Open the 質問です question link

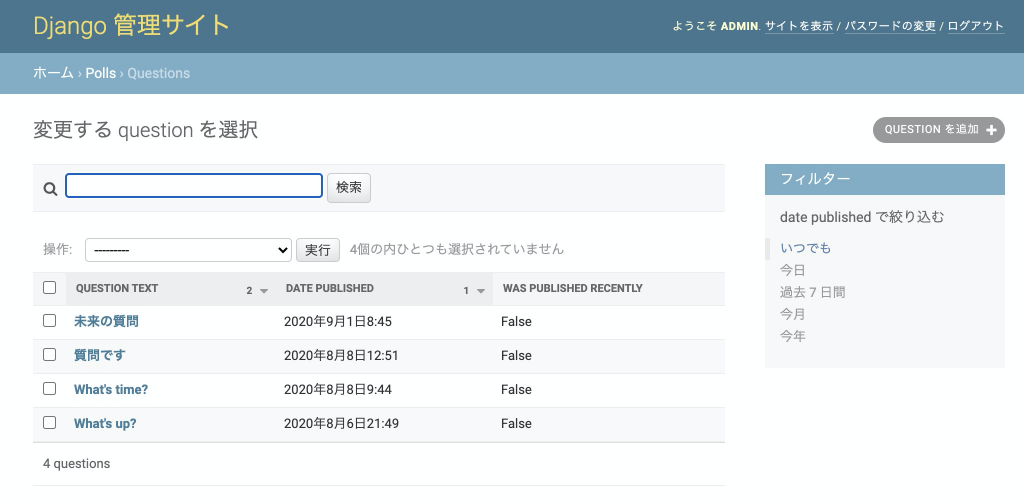coord(99,355)
